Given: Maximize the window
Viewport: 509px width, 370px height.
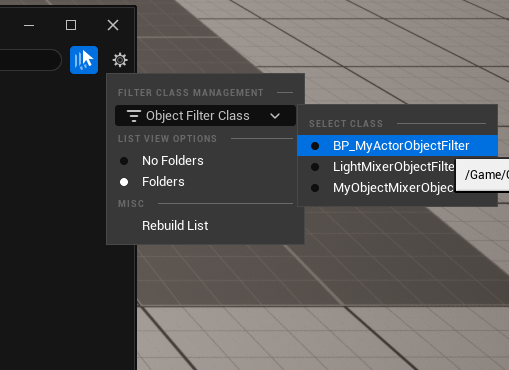Looking at the screenshot, I should pos(71,25).
